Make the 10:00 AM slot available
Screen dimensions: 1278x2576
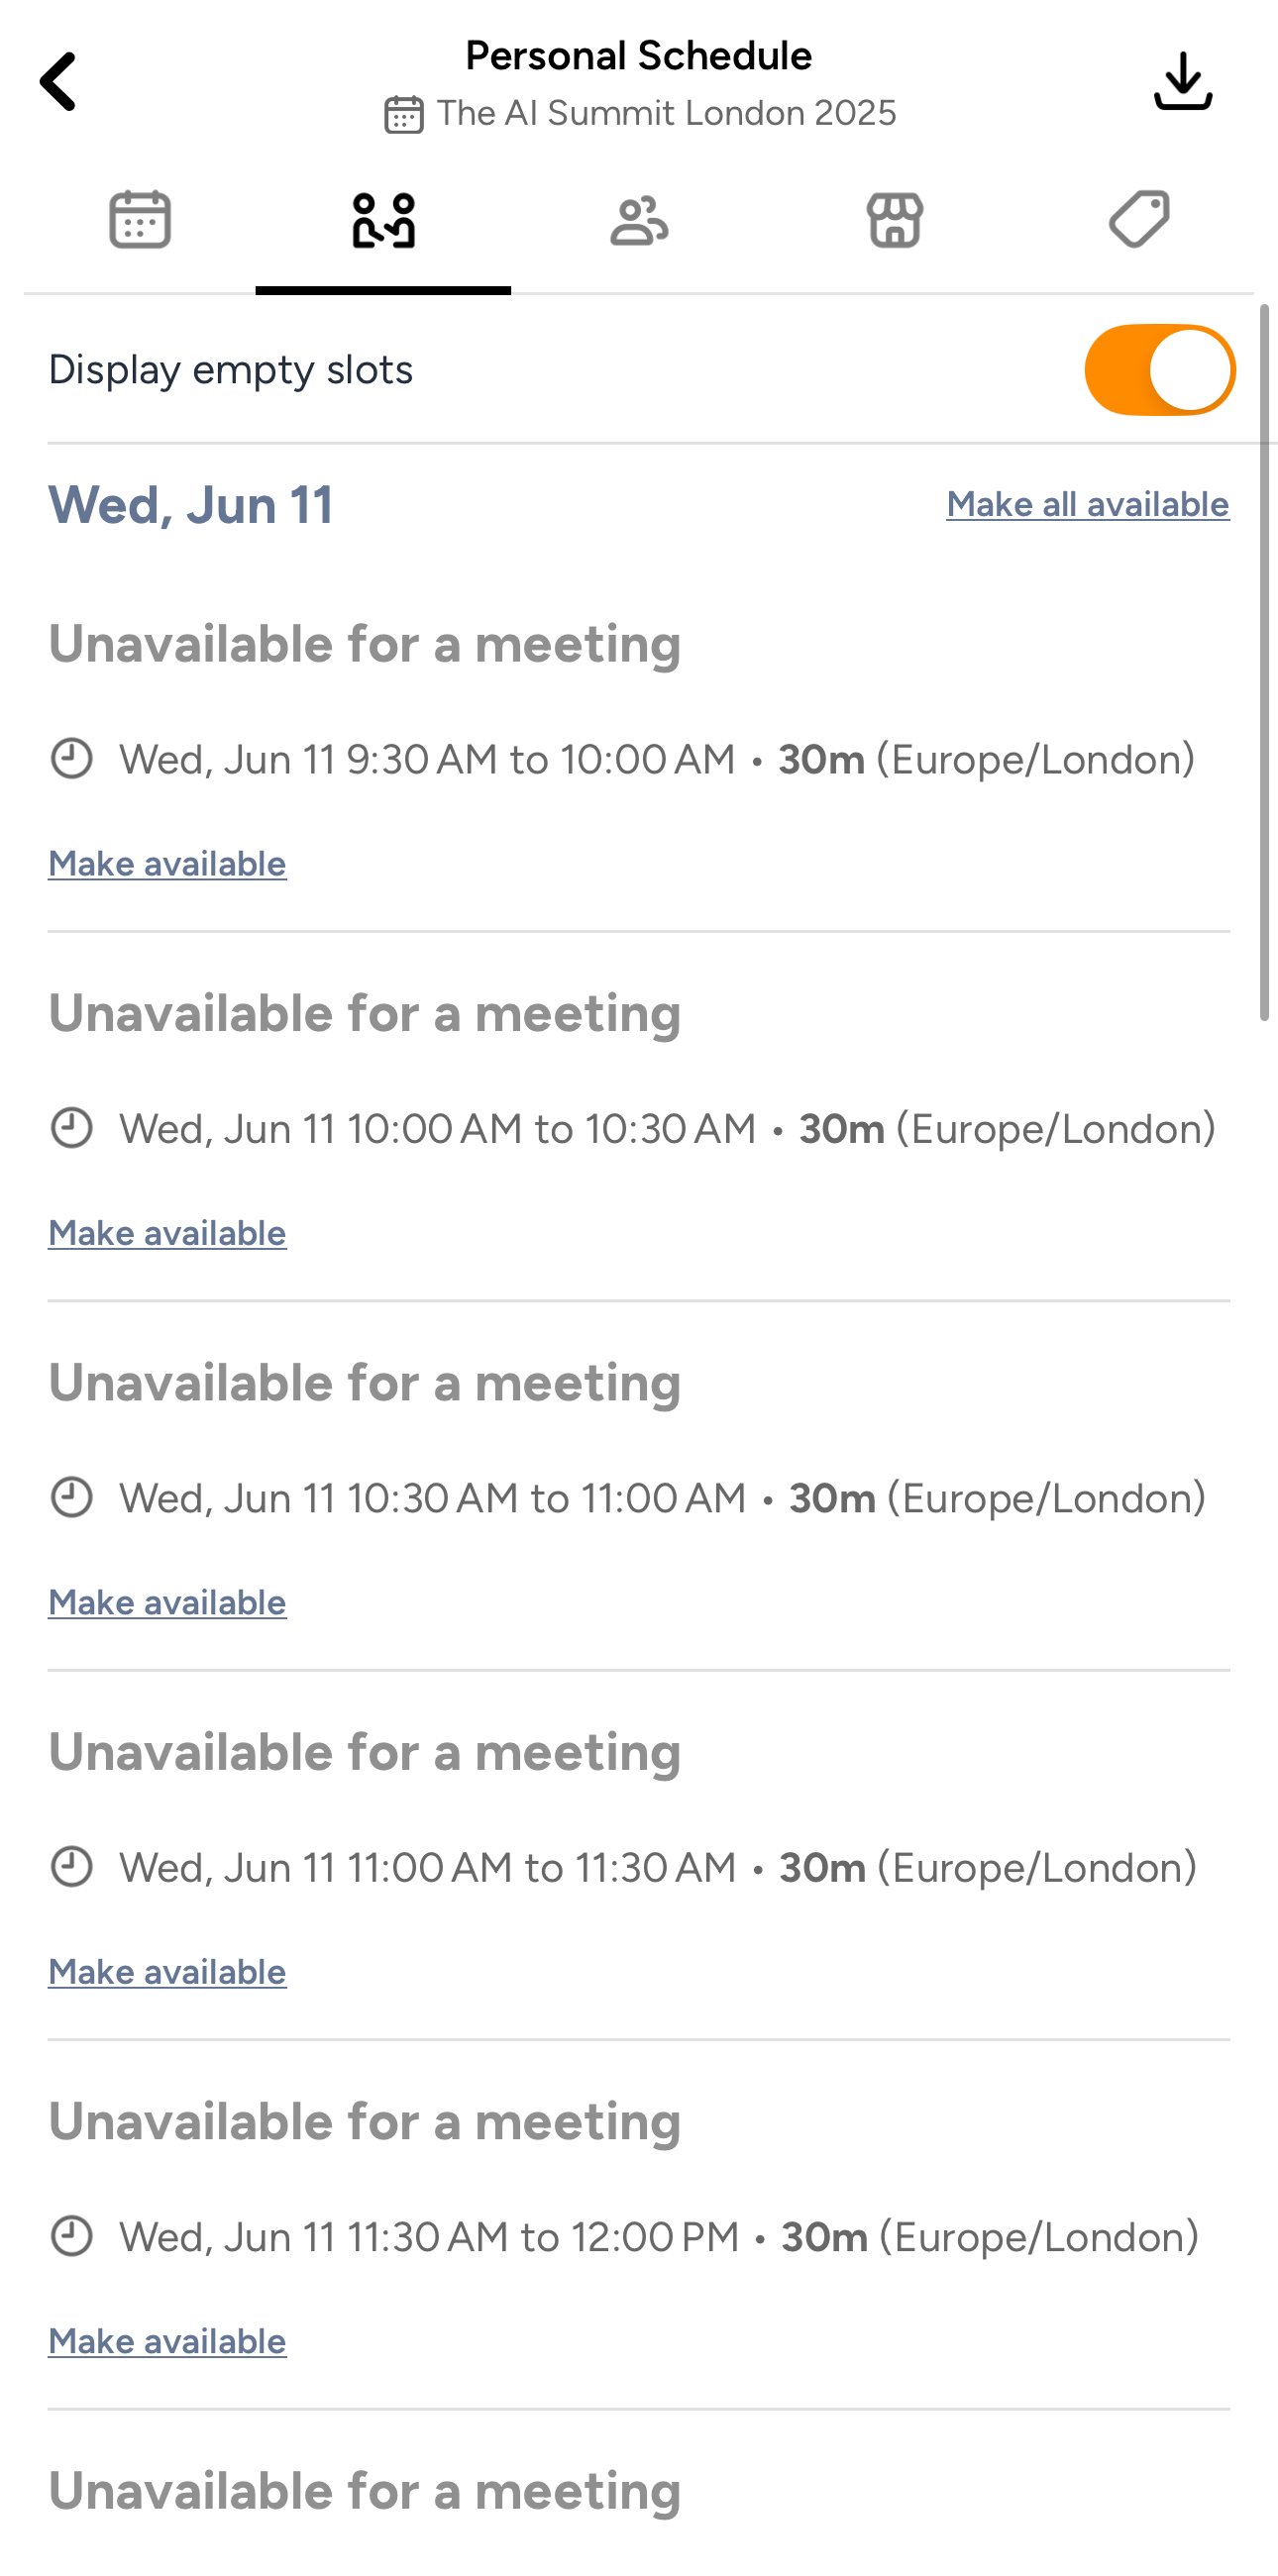(167, 1233)
